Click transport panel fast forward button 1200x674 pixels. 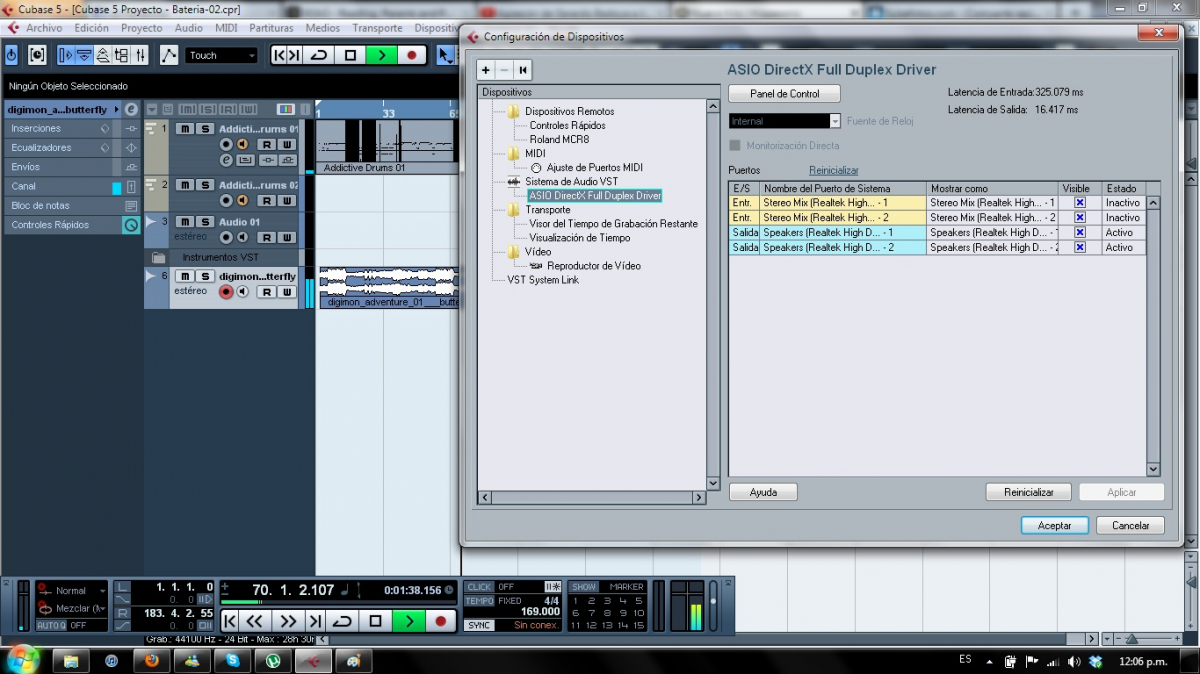[x=288, y=621]
